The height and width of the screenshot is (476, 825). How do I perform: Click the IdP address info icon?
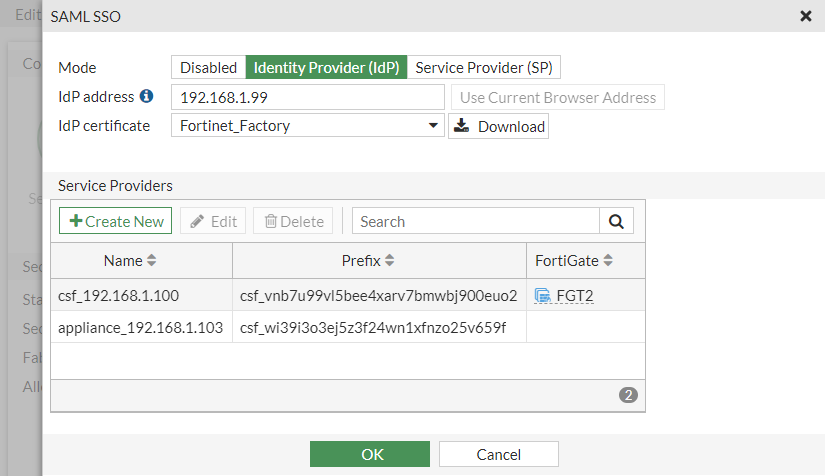[x=146, y=97]
